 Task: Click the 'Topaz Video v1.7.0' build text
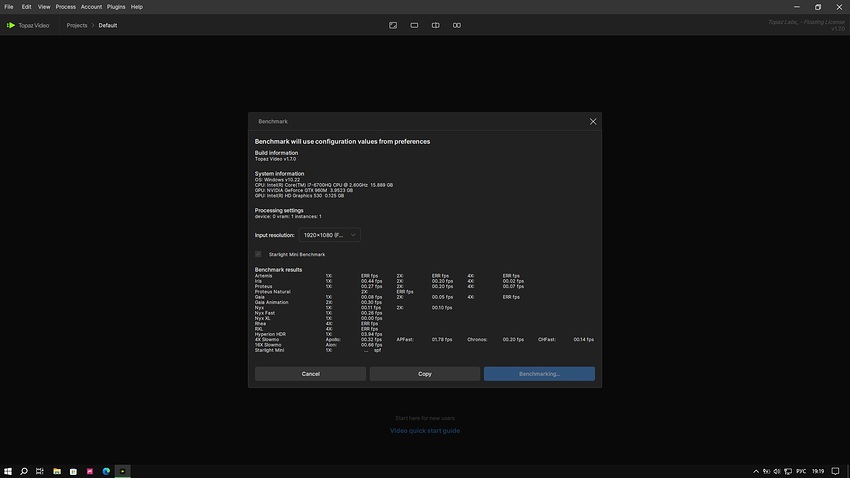(x=275, y=159)
